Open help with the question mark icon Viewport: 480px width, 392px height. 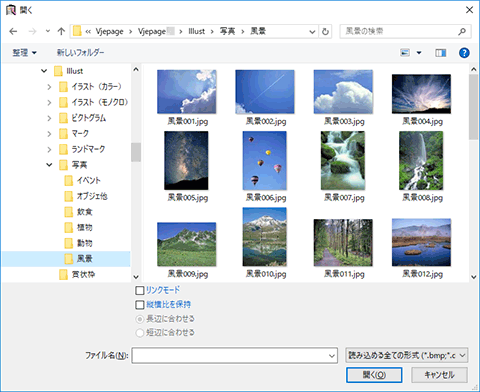tap(464, 53)
